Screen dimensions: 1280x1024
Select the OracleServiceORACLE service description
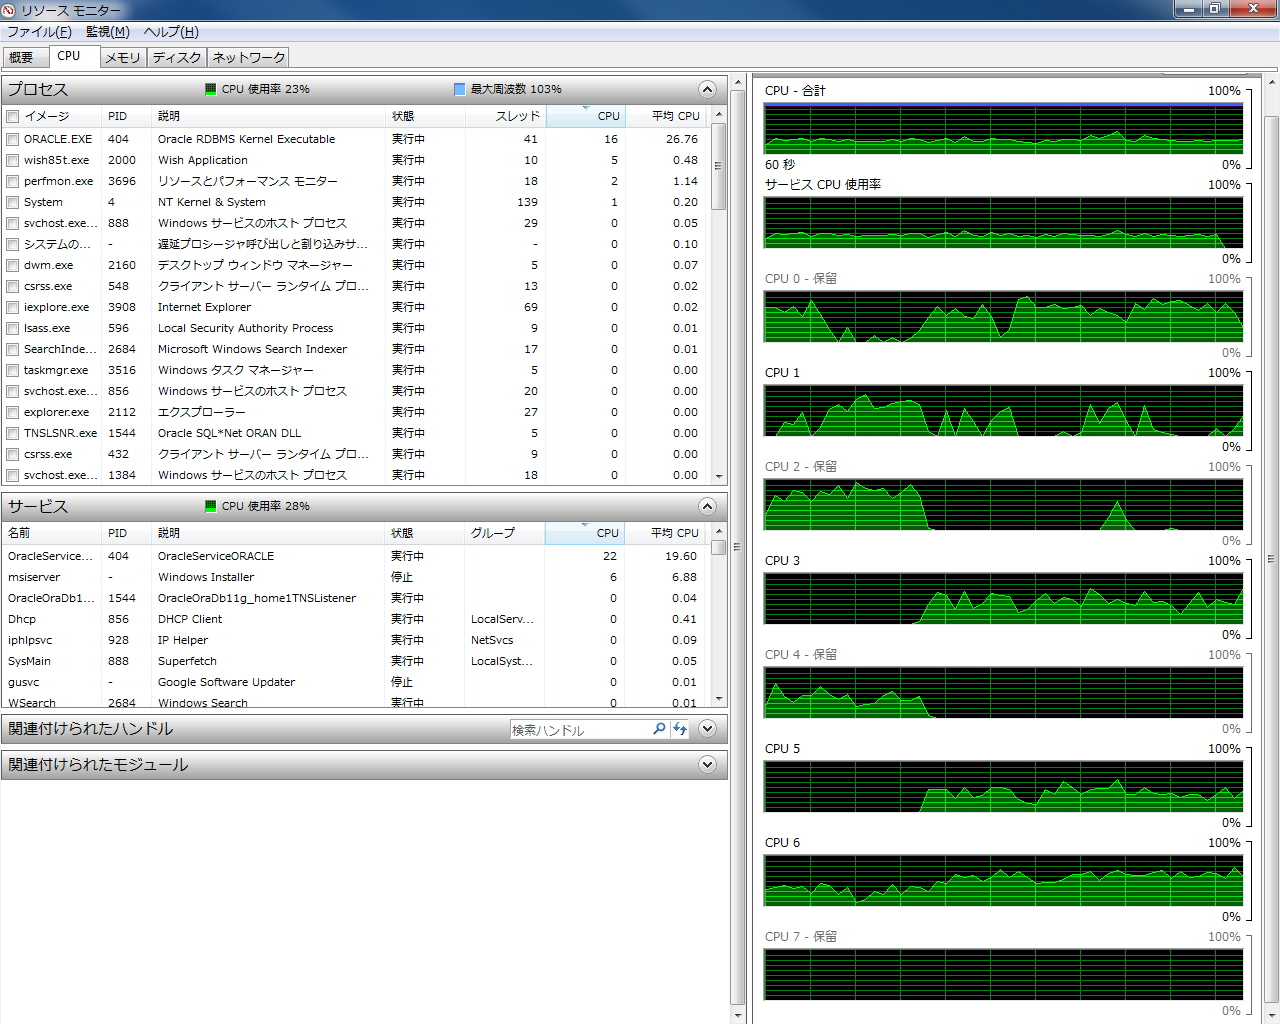(216, 556)
